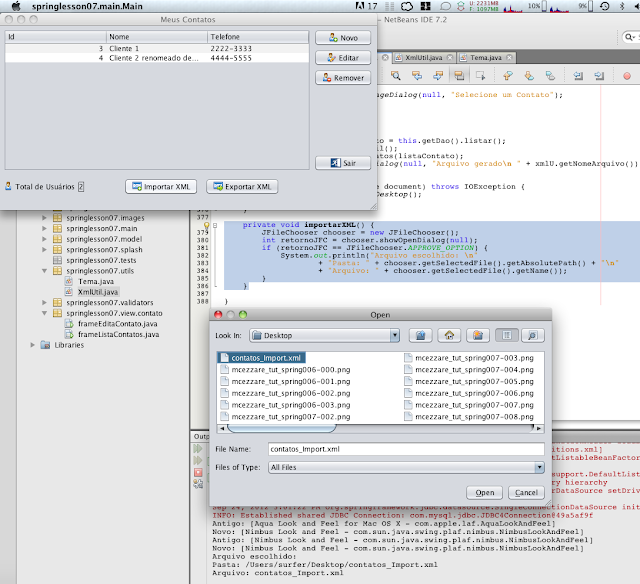Select the Cliente 2 renomeado row
The height and width of the screenshot is (584, 640).
tap(157, 58)
